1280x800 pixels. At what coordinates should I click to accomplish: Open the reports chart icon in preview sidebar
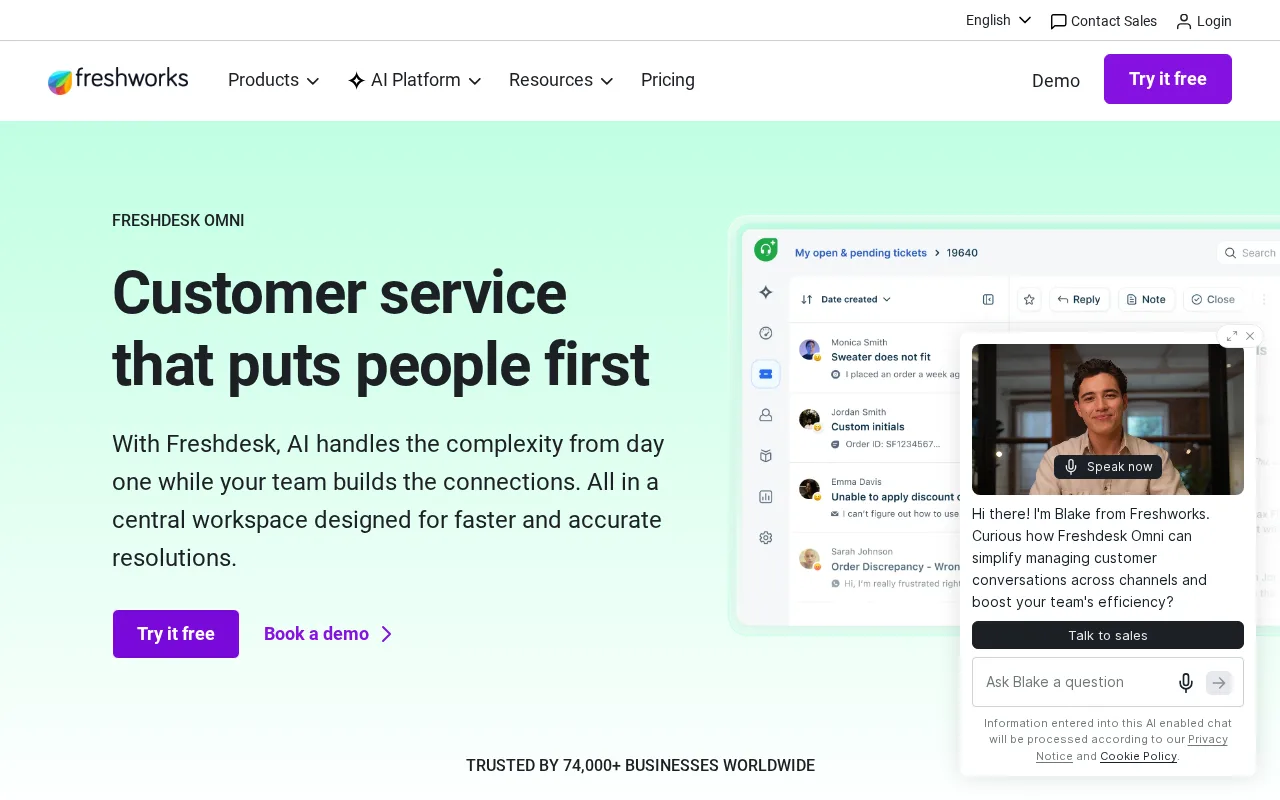pyautogui.click(x=766, y=496)
